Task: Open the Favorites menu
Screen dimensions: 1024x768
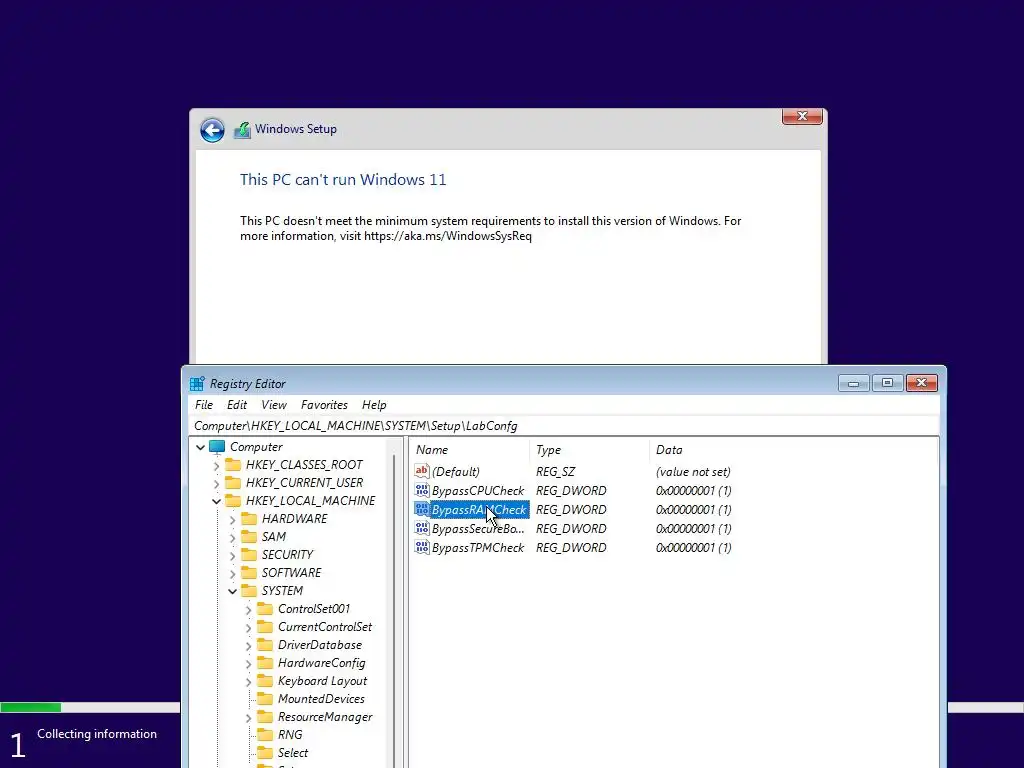Action: [x=324, y=405]
